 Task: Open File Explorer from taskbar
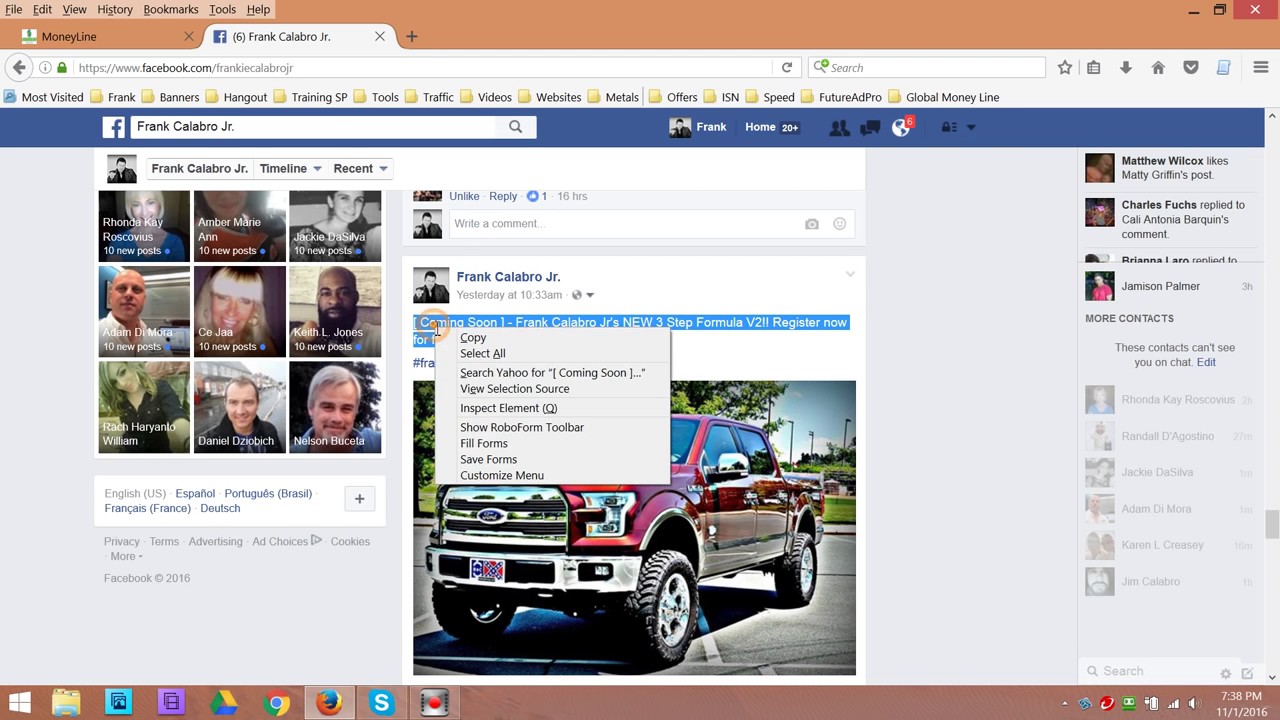66,703
